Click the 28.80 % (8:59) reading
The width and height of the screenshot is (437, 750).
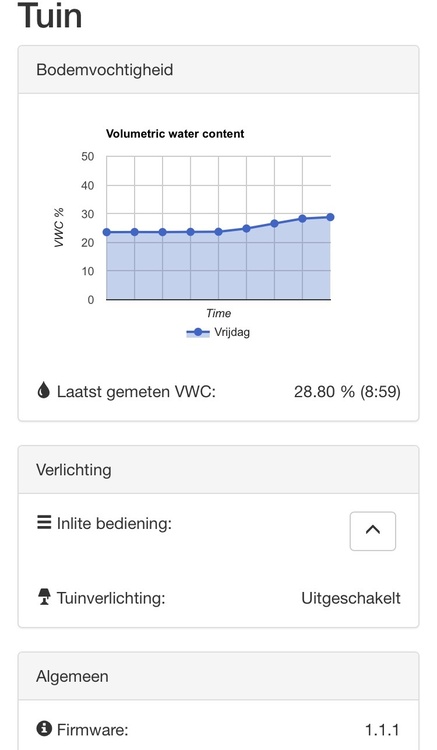(x=348, y=392)
